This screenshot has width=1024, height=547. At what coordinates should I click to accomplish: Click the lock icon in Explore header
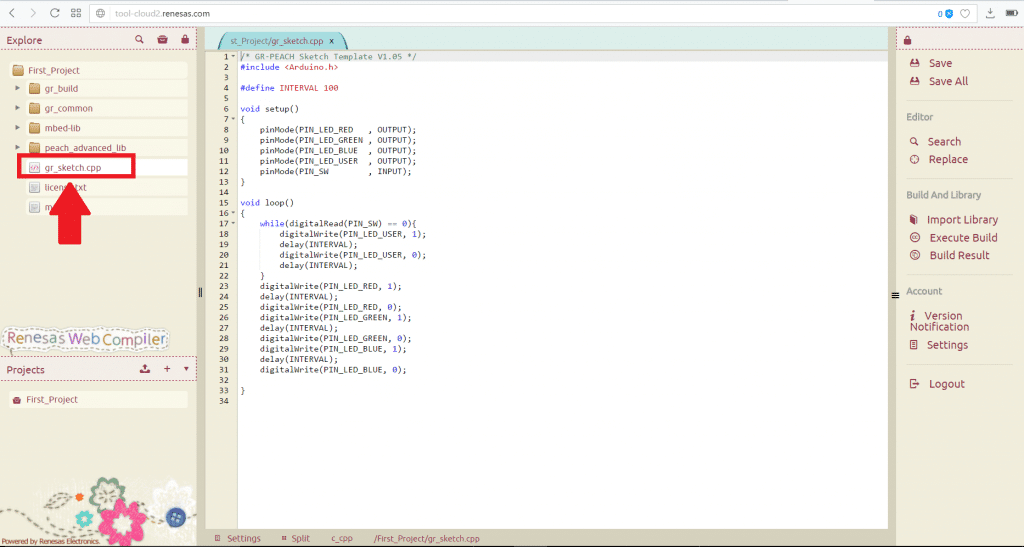pos(185,40)
